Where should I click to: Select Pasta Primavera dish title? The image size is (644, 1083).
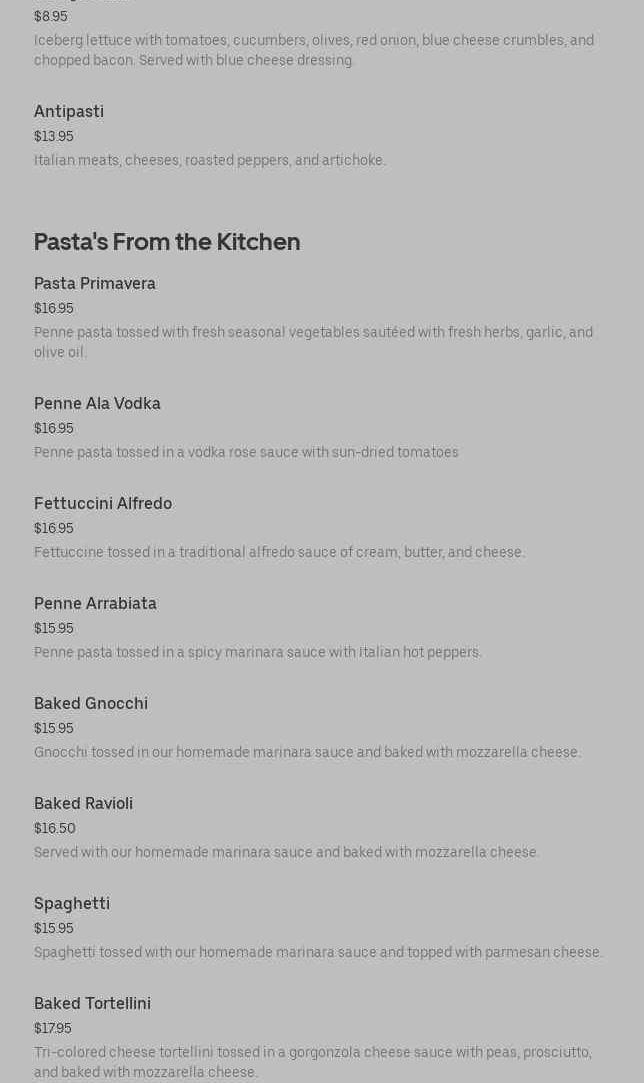pyautogui.click(x=95, y=284)
